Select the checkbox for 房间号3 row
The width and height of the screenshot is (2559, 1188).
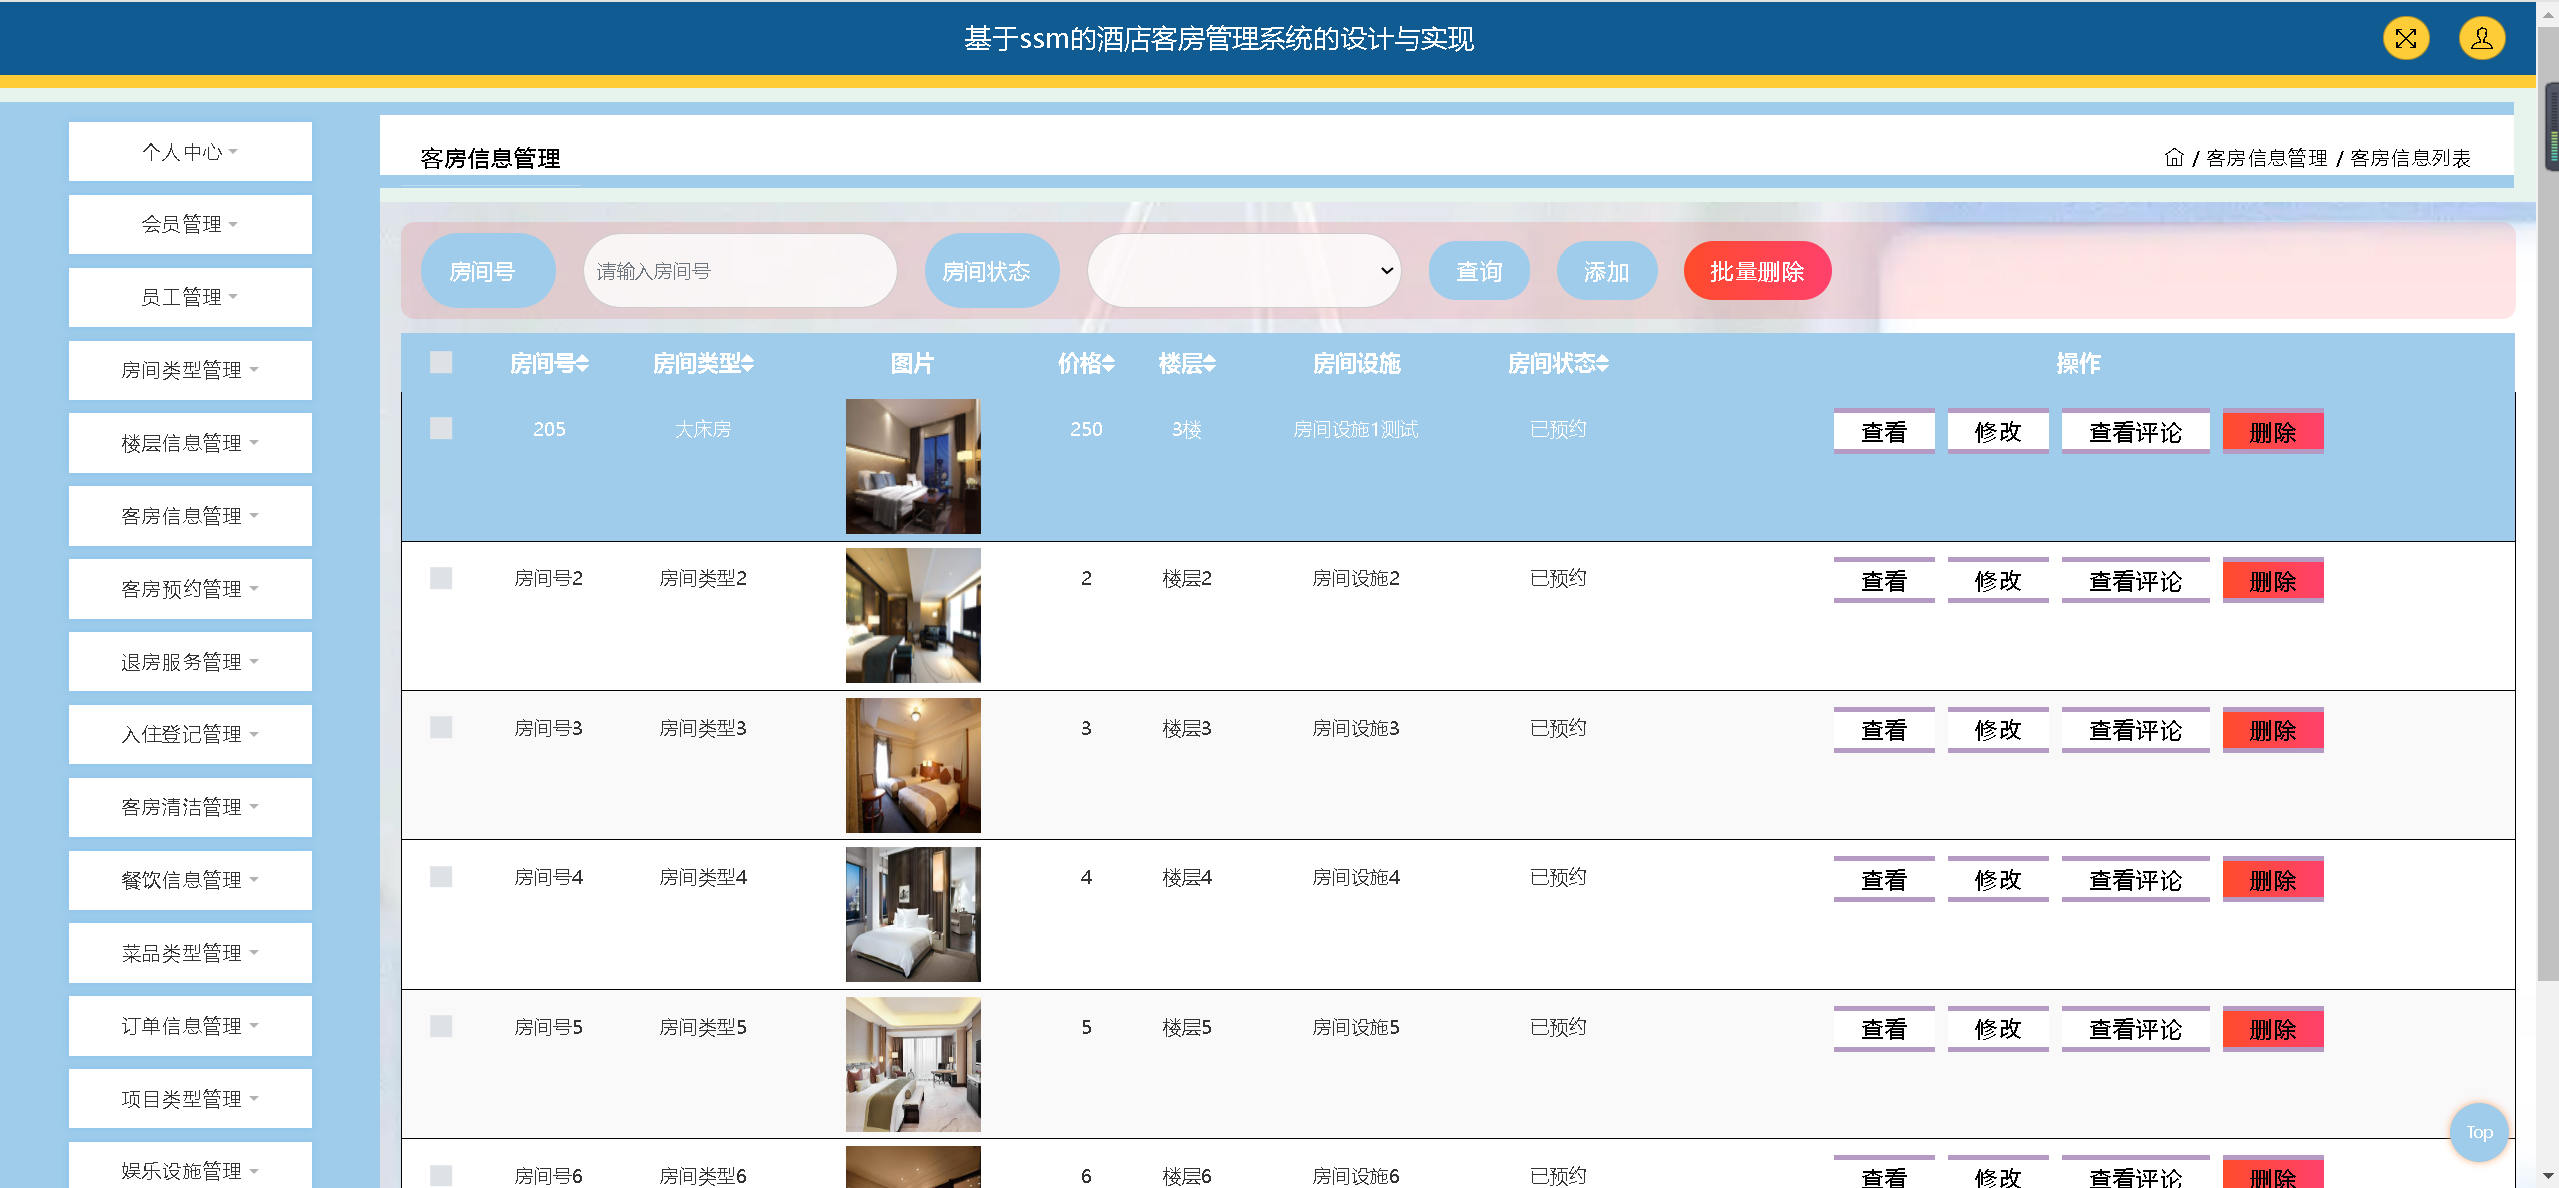click(x=441, y=727)
